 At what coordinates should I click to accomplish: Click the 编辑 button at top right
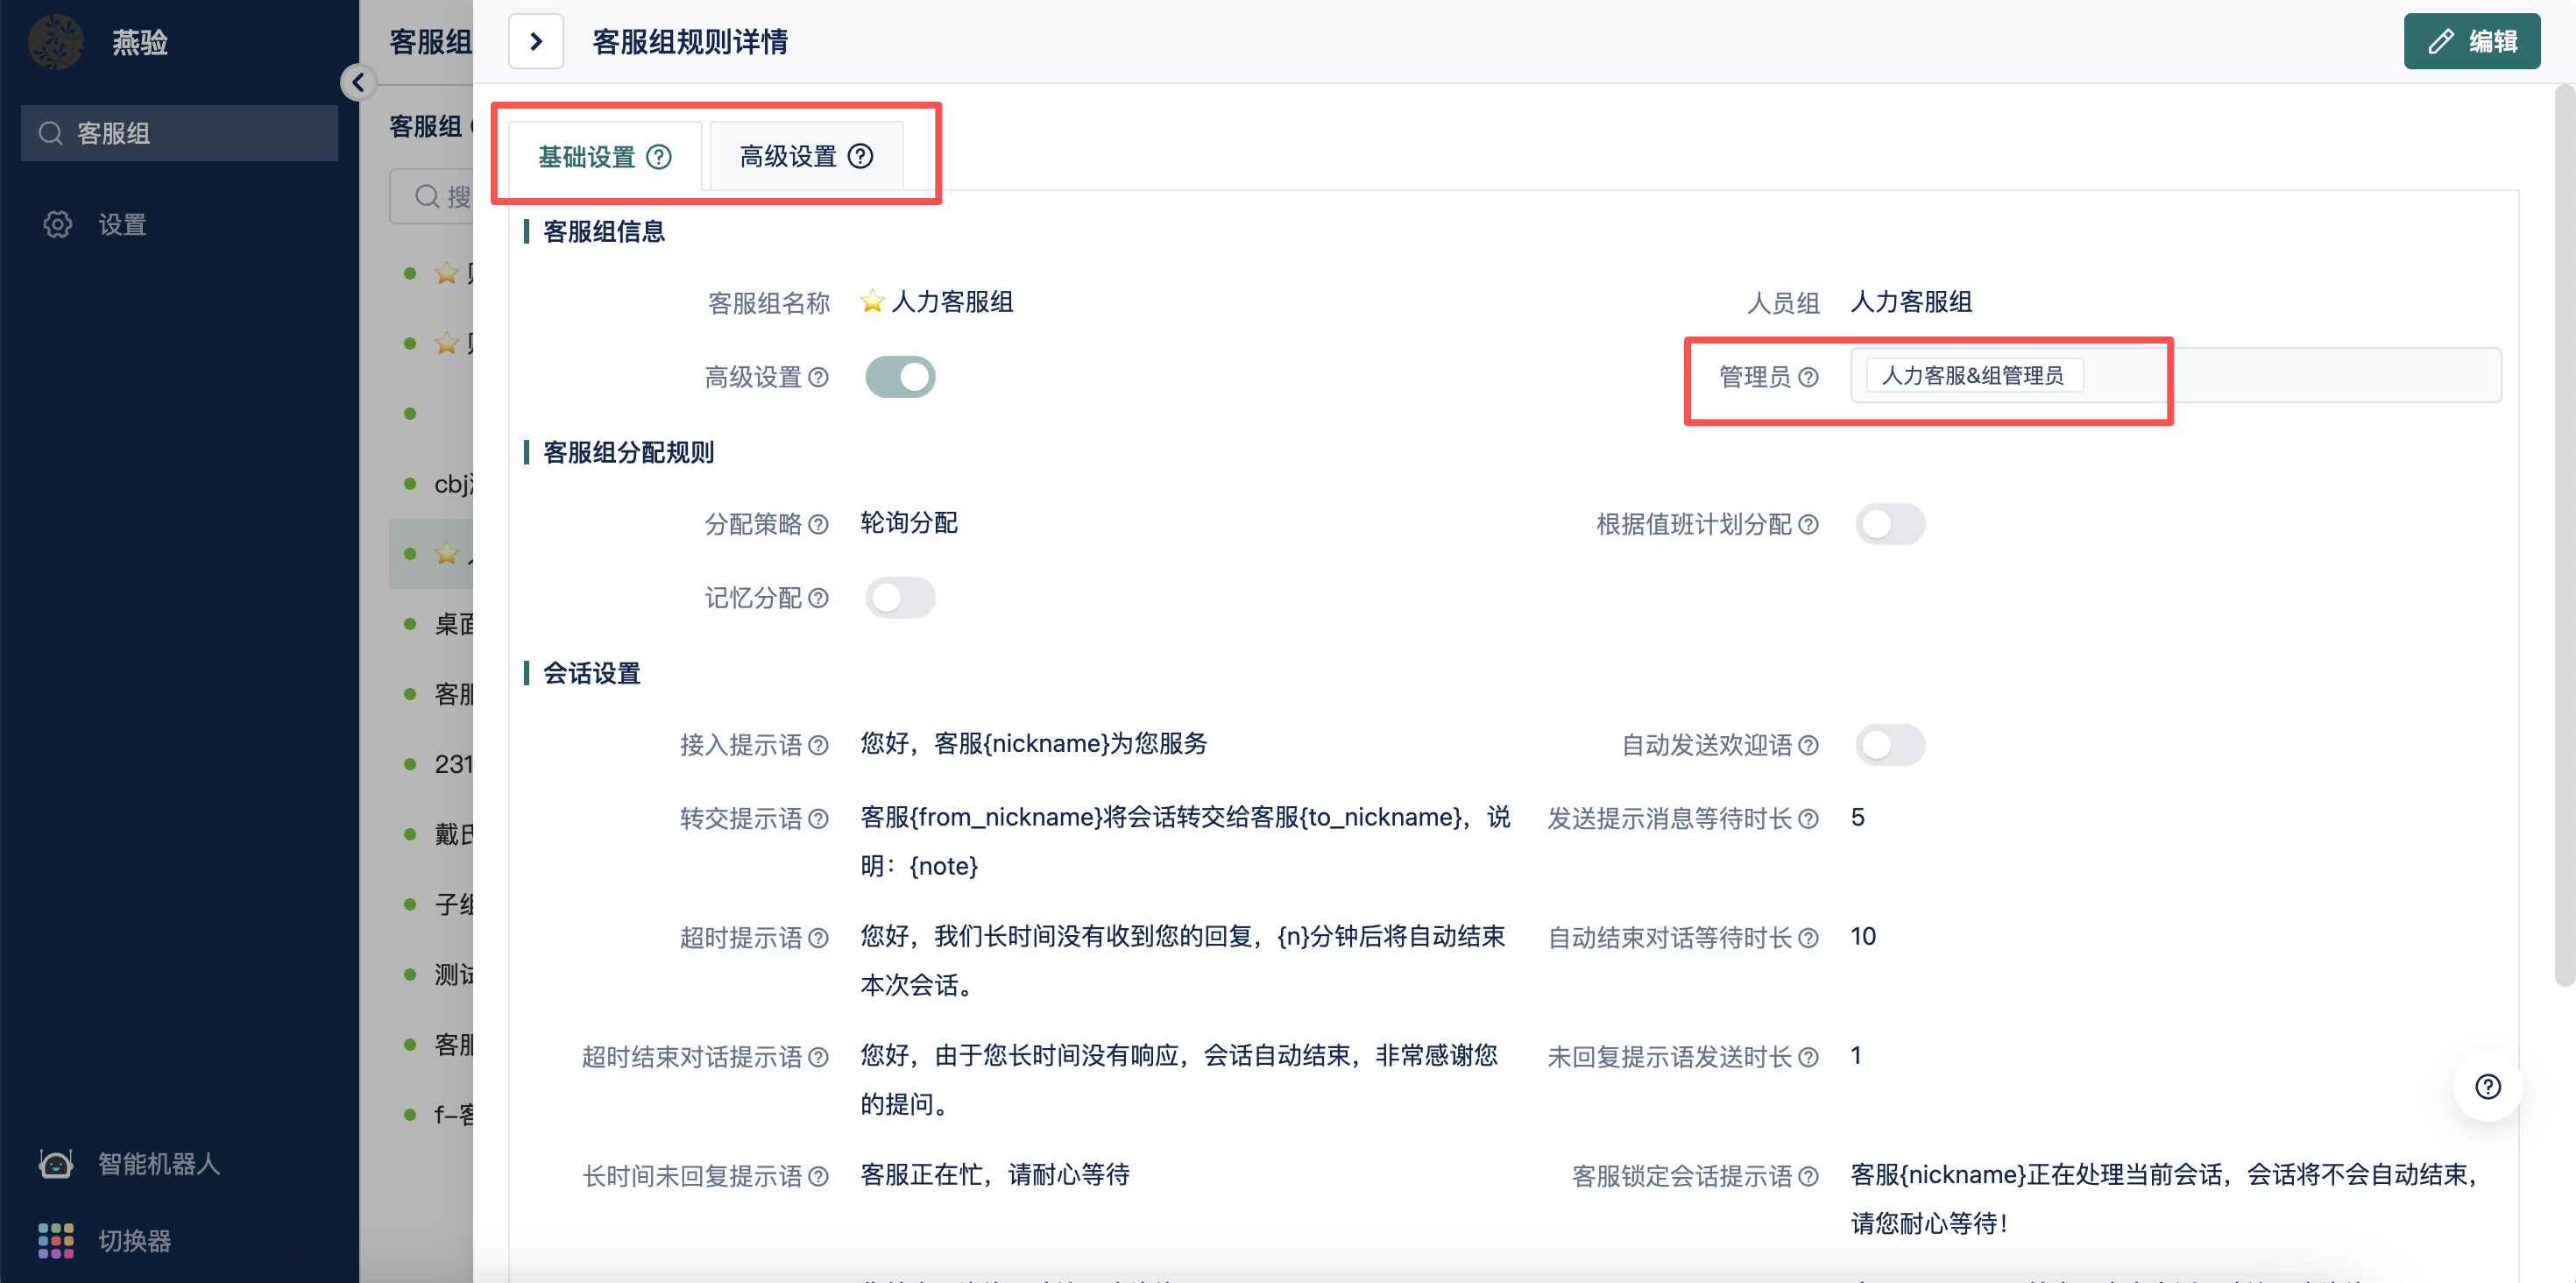click(2472, 41)
